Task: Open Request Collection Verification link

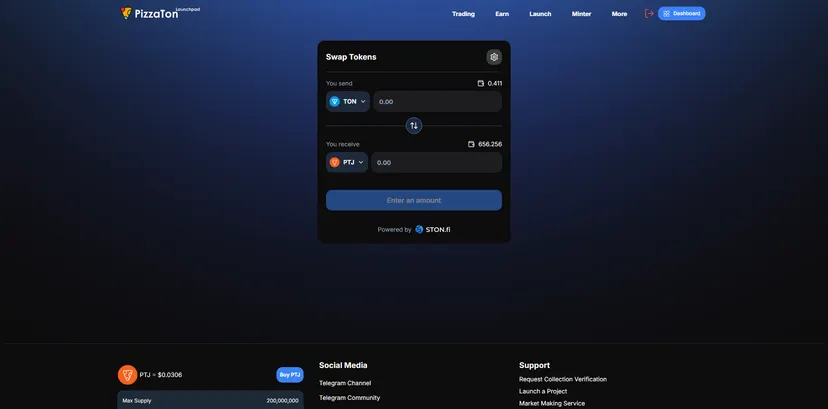Action: 562,379
